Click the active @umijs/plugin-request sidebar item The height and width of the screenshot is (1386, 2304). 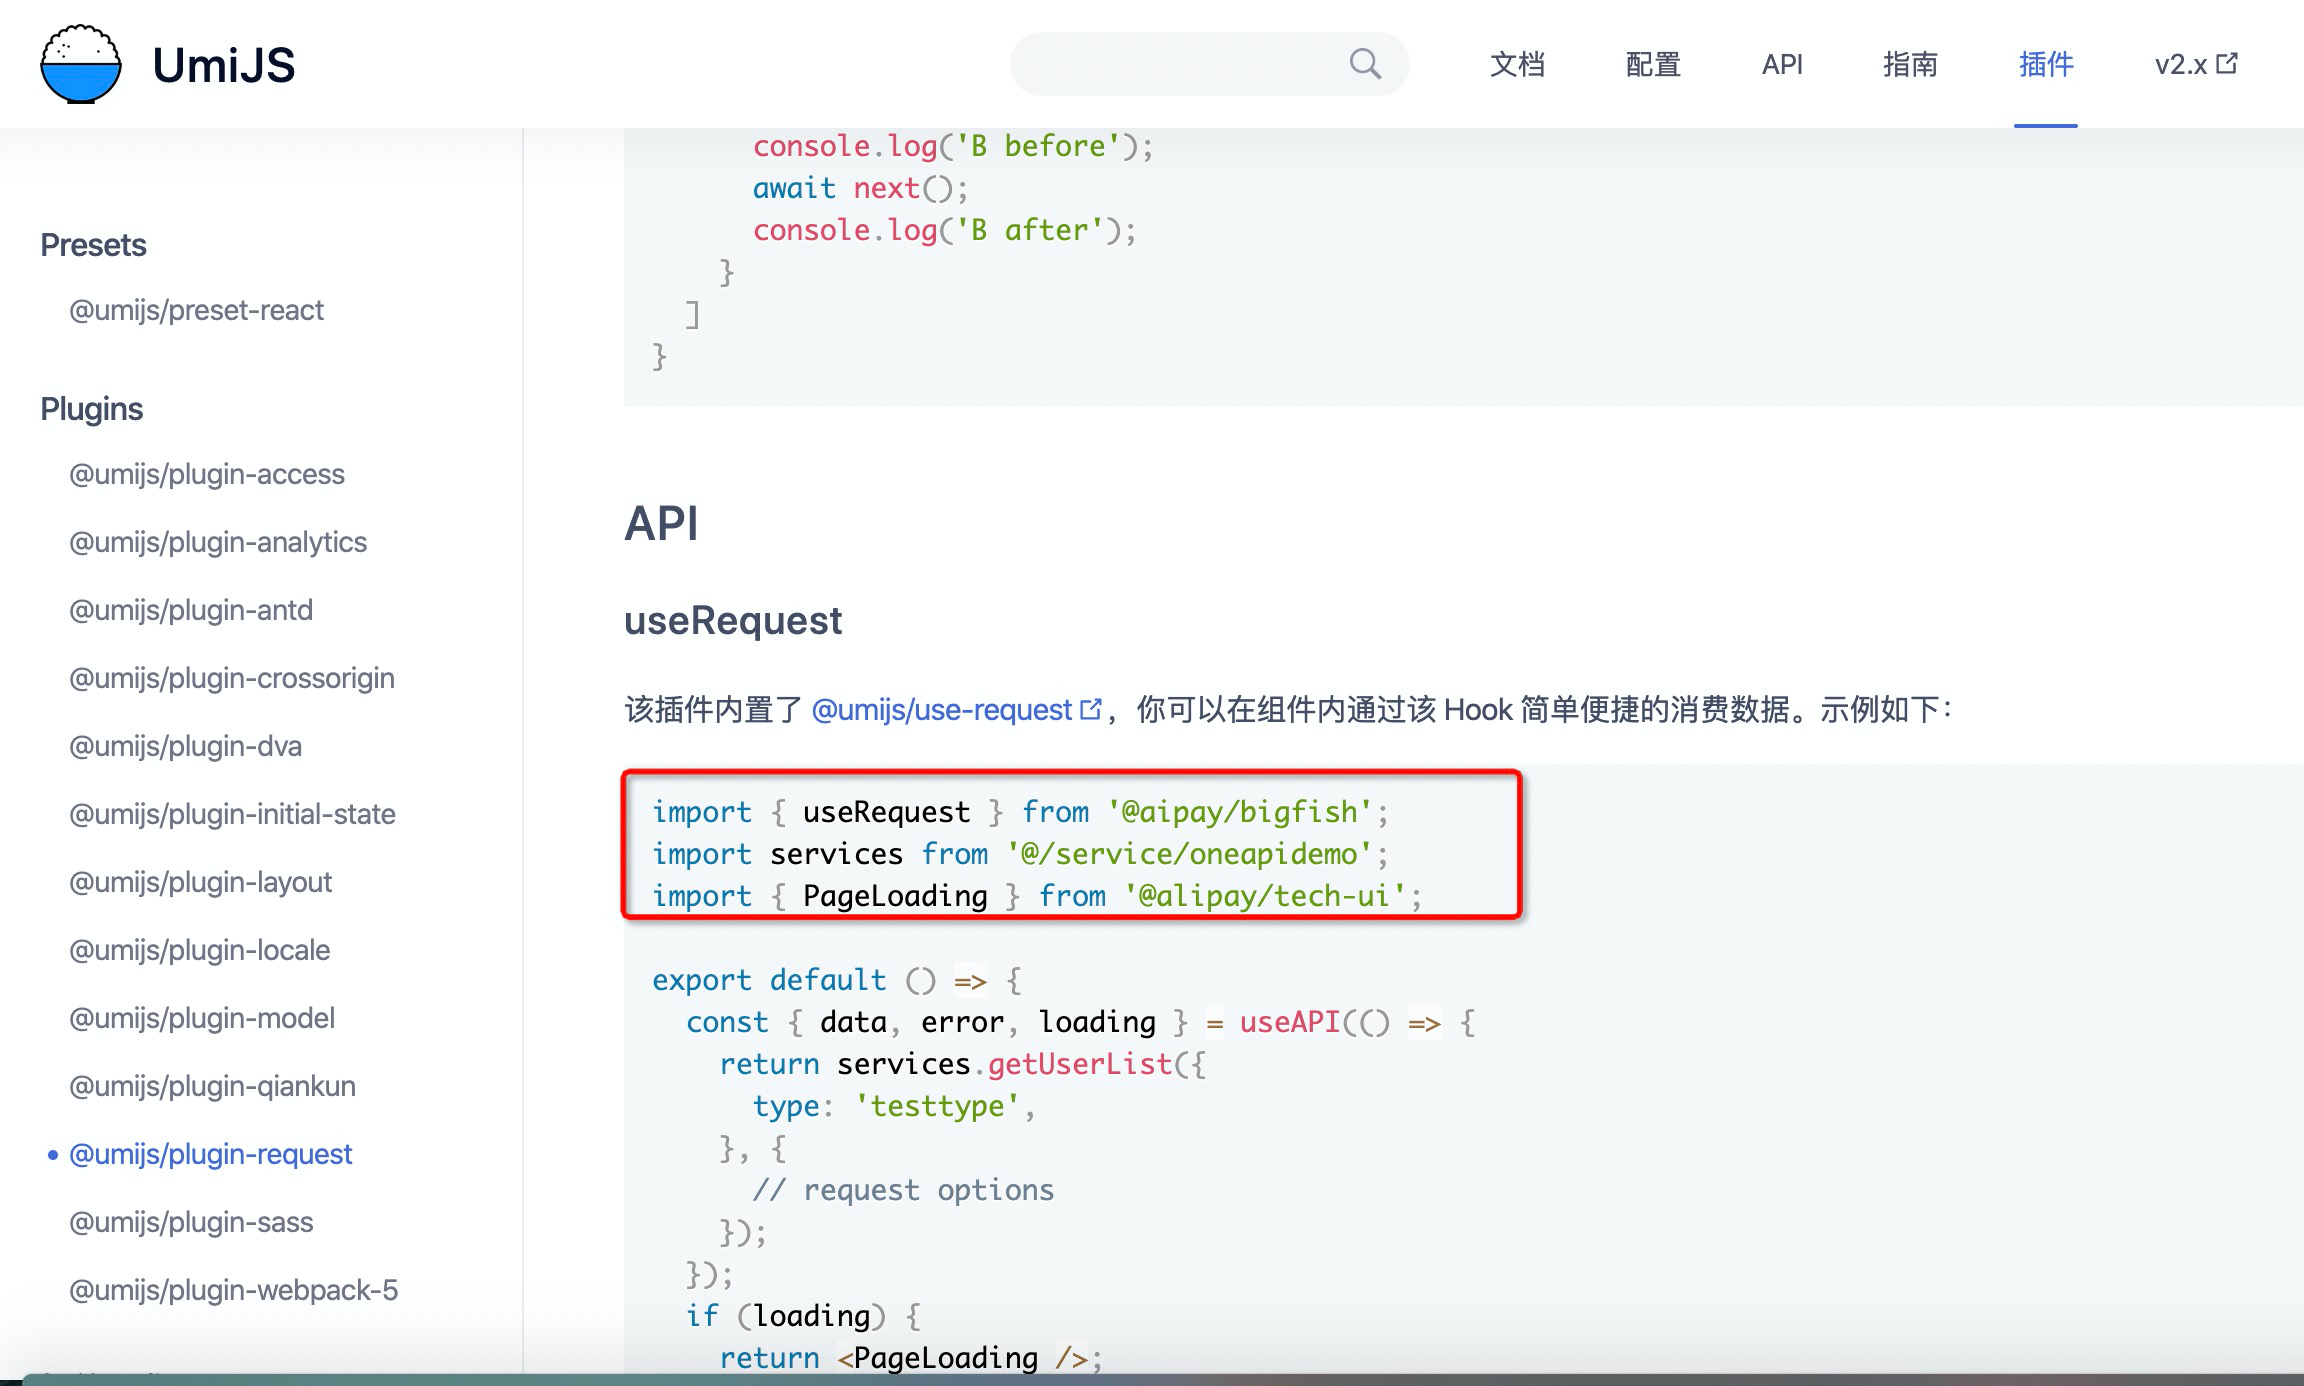click(210, 1154)
